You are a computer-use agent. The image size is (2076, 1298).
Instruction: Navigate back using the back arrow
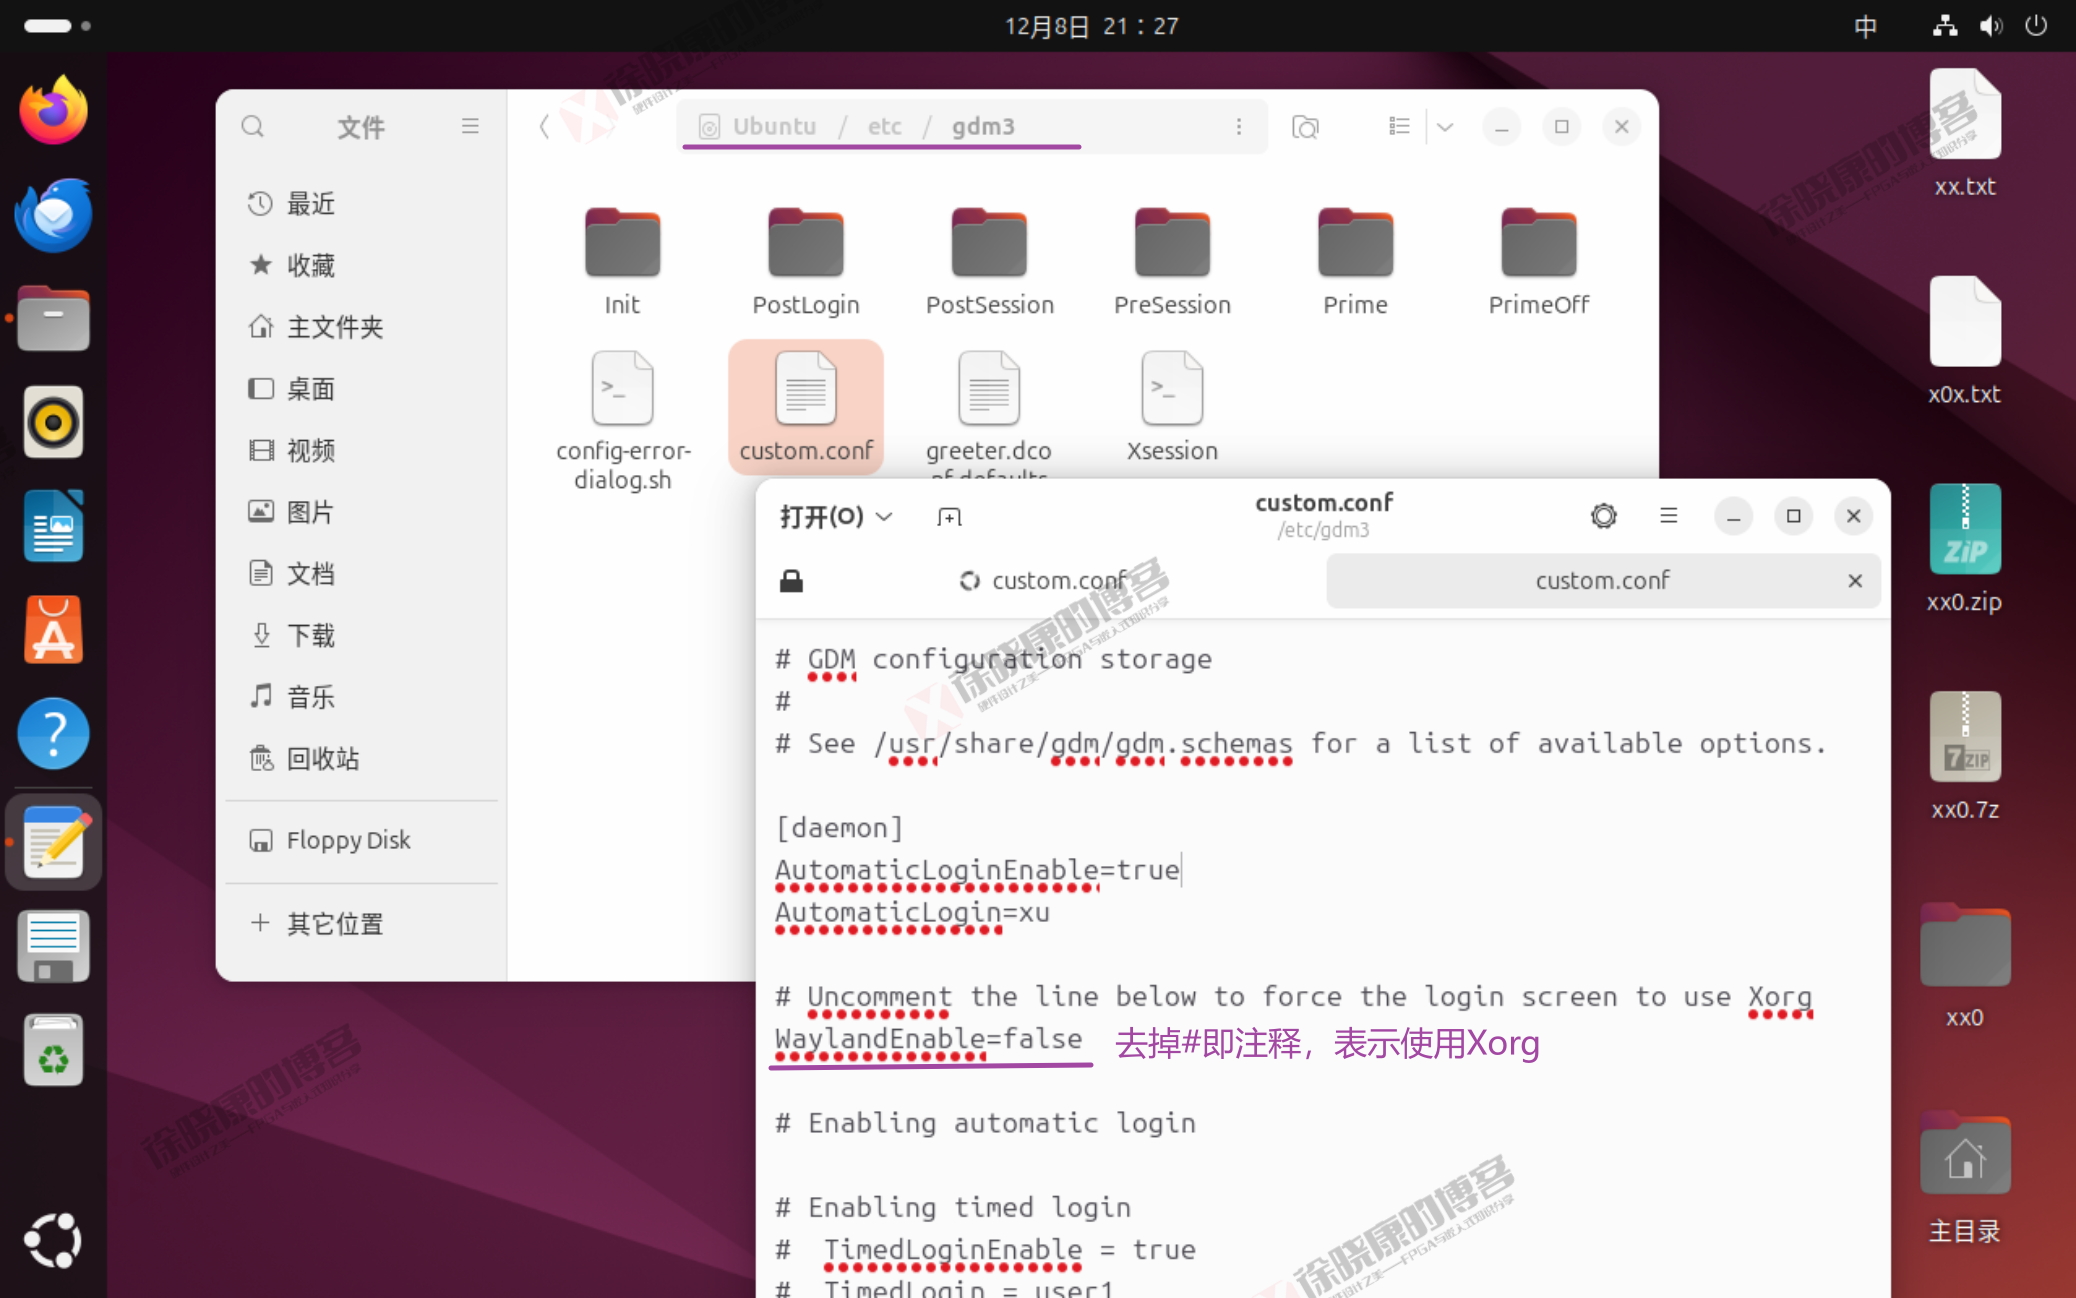(543, 126)
